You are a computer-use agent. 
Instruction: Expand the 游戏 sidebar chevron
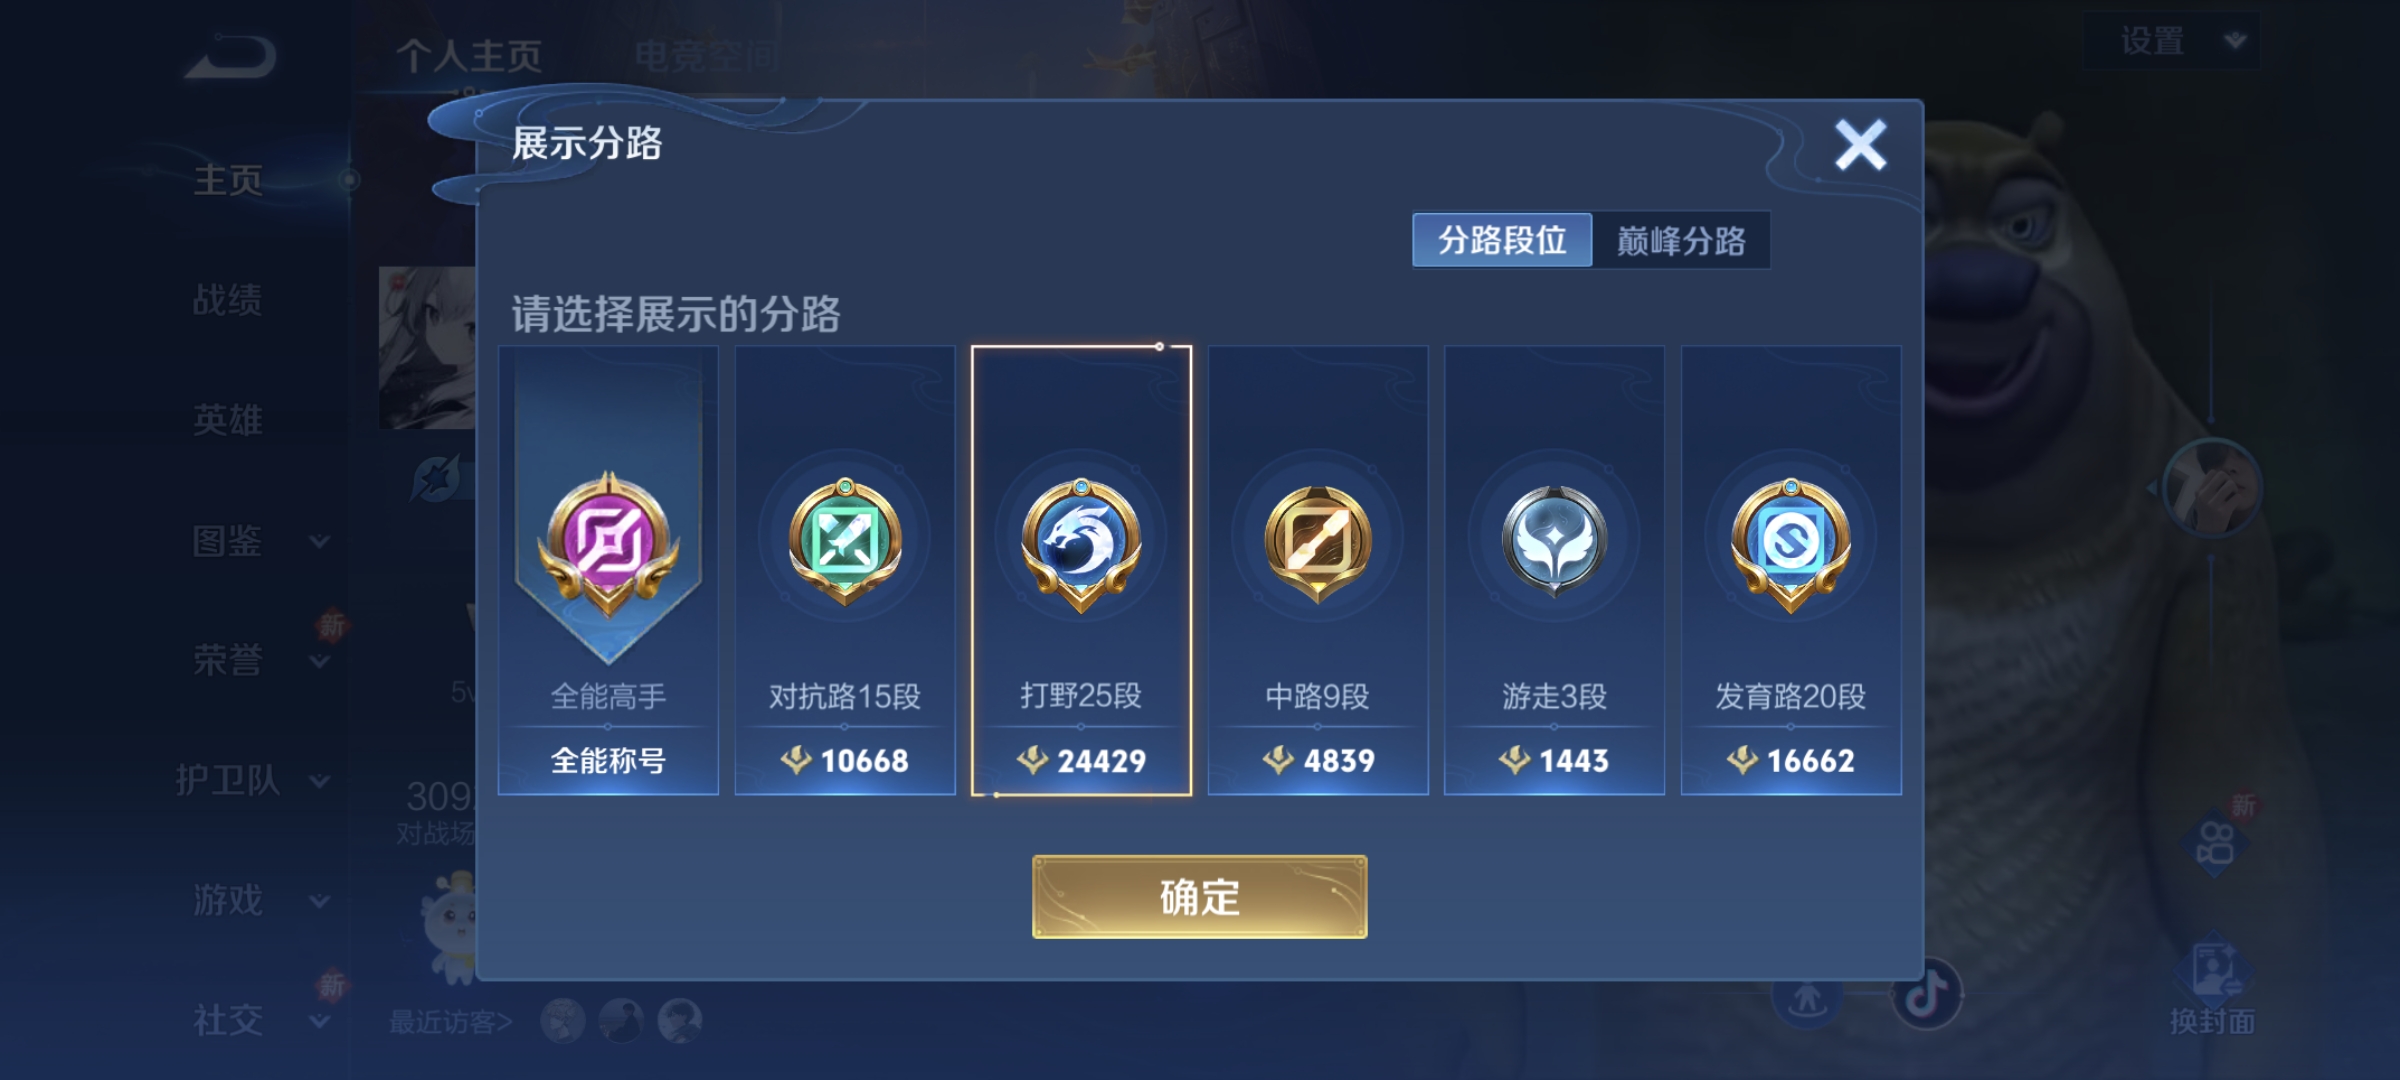[320, 901]
